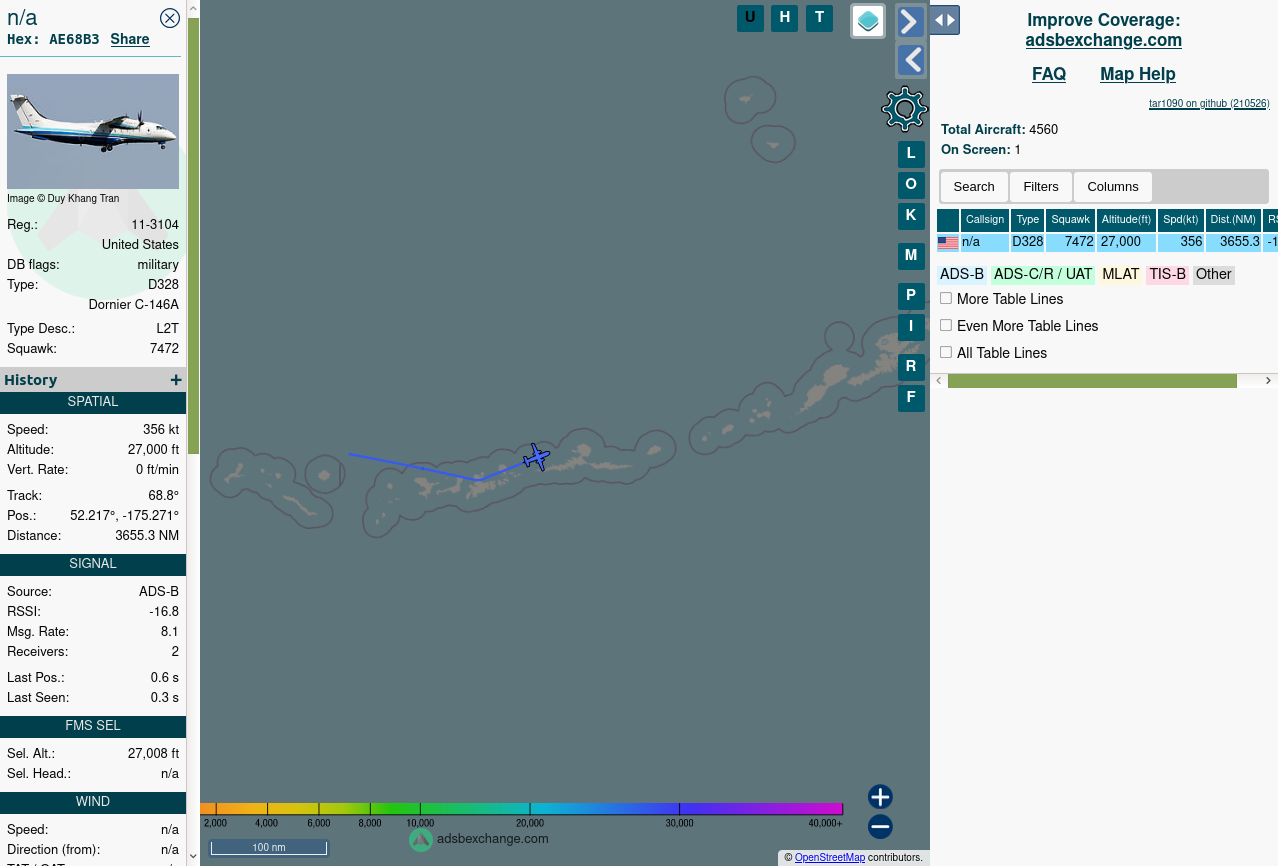Enable All Table Lines checkbox
1278x866 pixels.
[x=946, y=352]
